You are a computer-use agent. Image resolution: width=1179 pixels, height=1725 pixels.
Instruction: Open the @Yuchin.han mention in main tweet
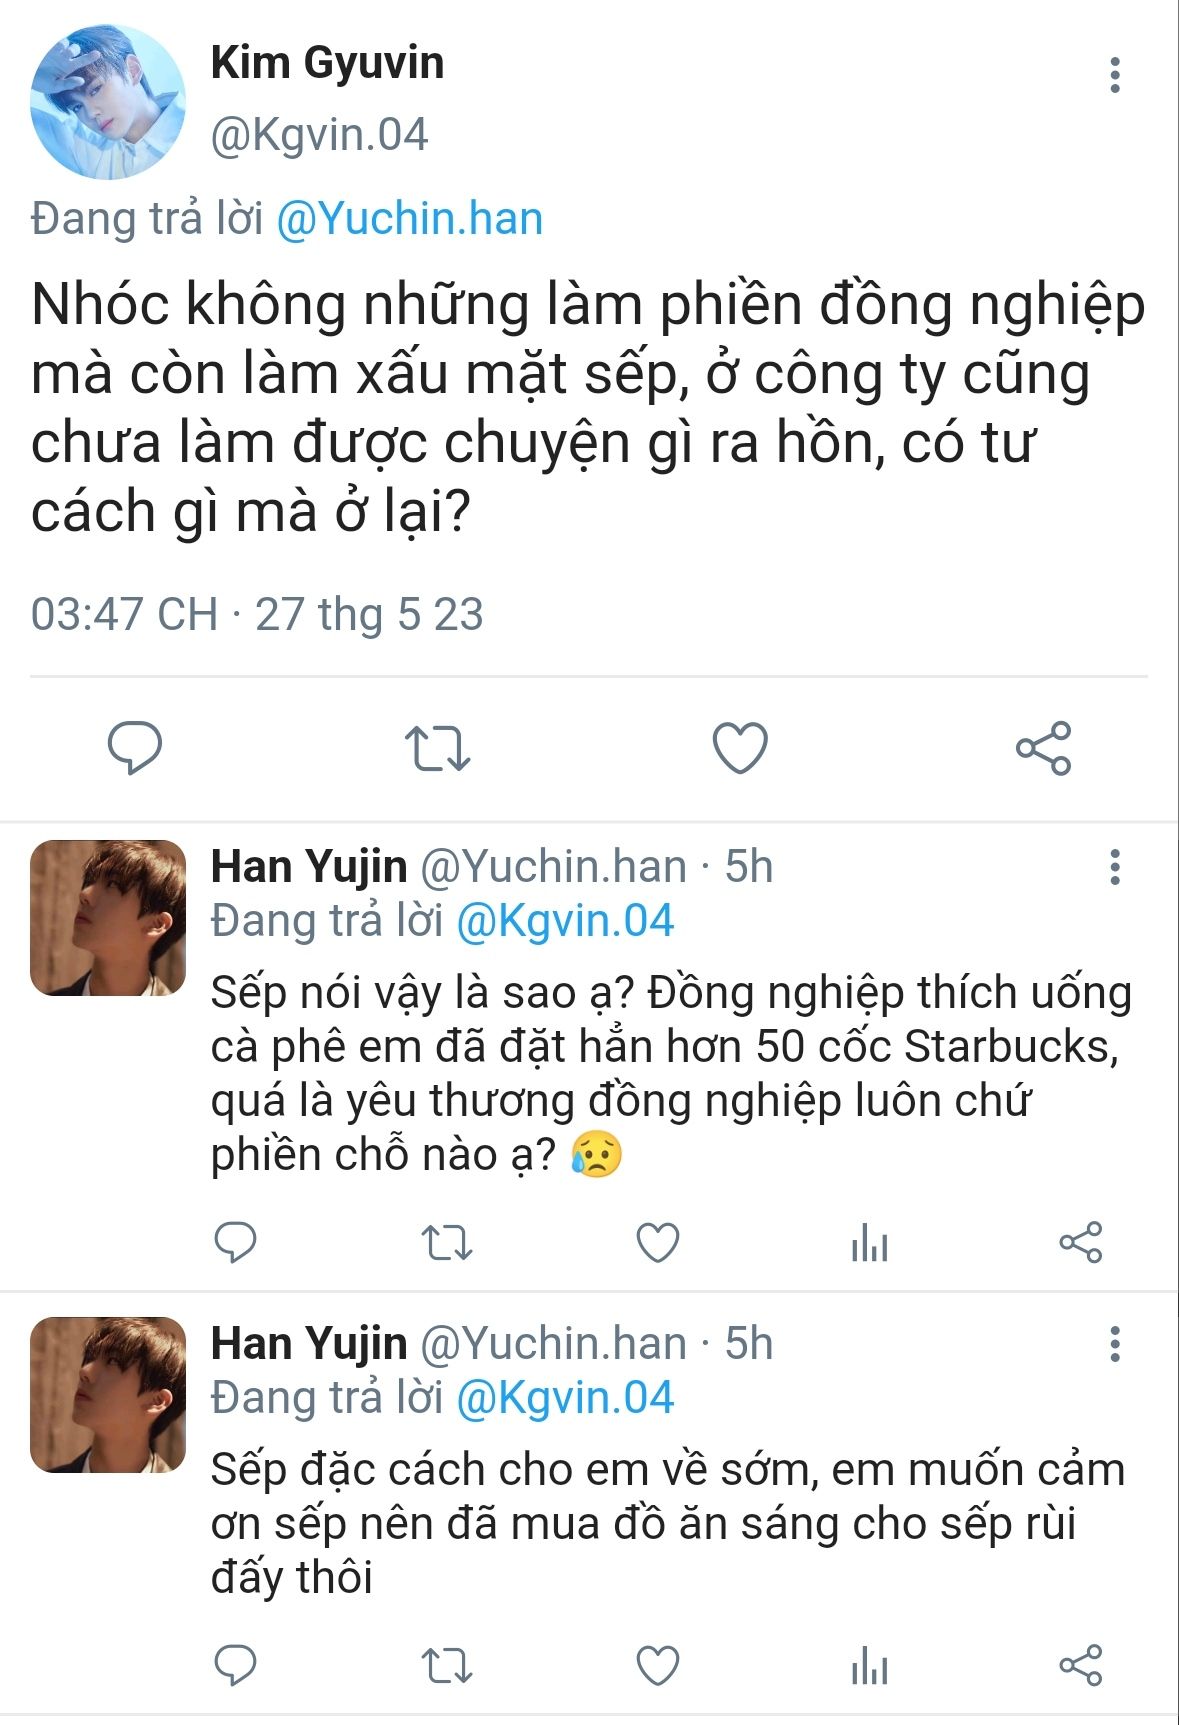(409, 219)
